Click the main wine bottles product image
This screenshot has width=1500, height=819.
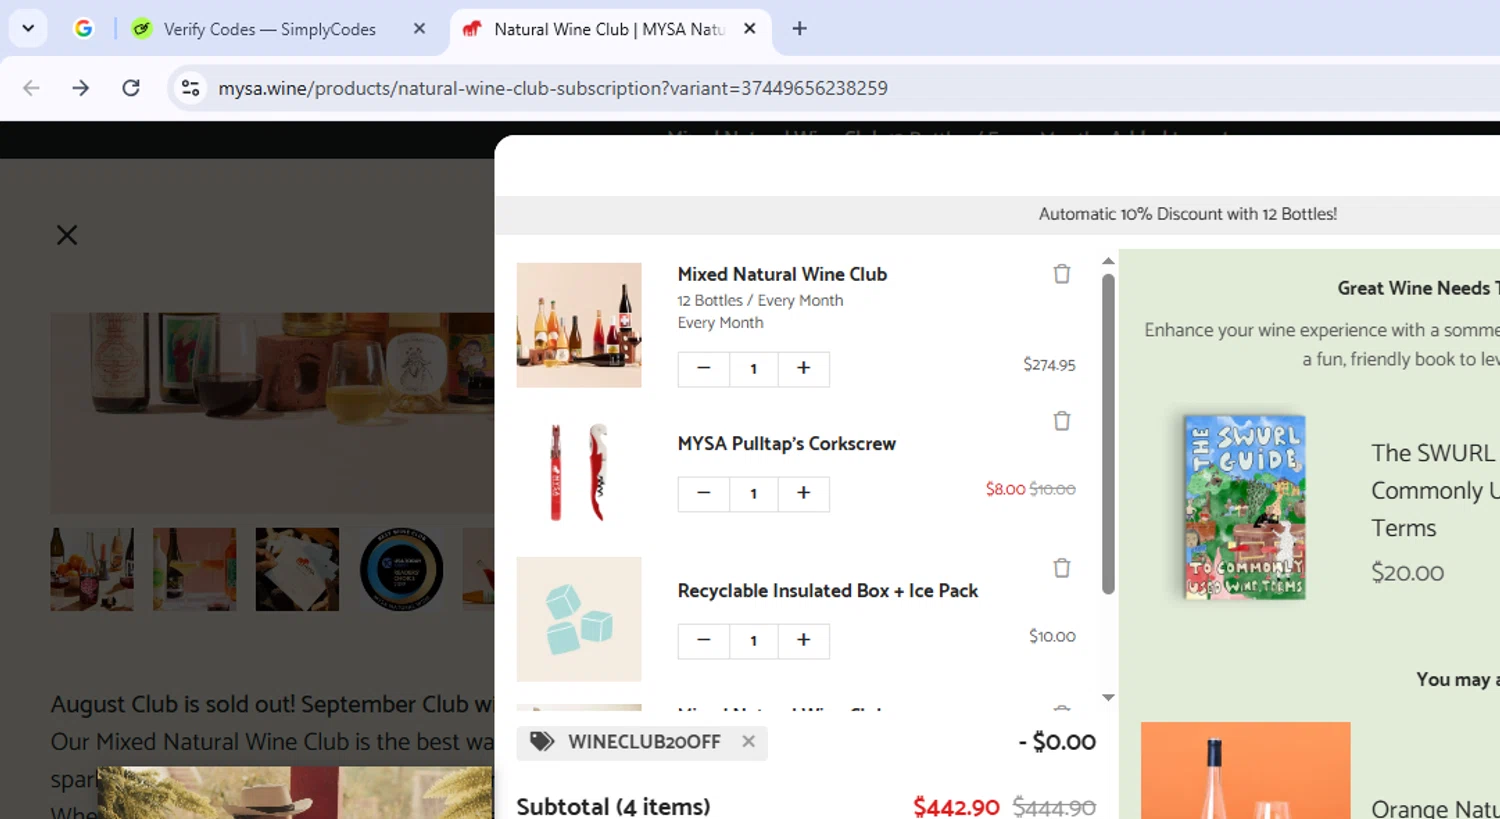click(272, 413)
